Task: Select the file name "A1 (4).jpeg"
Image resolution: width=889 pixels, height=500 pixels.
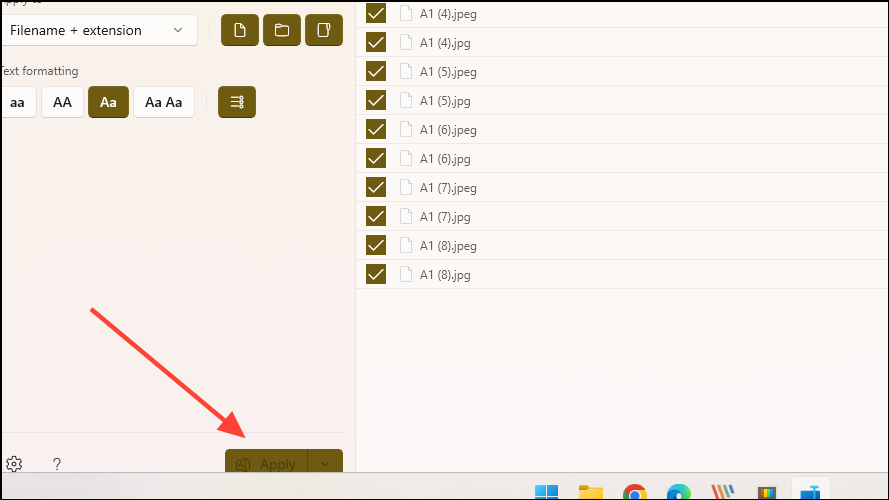Action: pyautogui.click(x=448, y=14)
